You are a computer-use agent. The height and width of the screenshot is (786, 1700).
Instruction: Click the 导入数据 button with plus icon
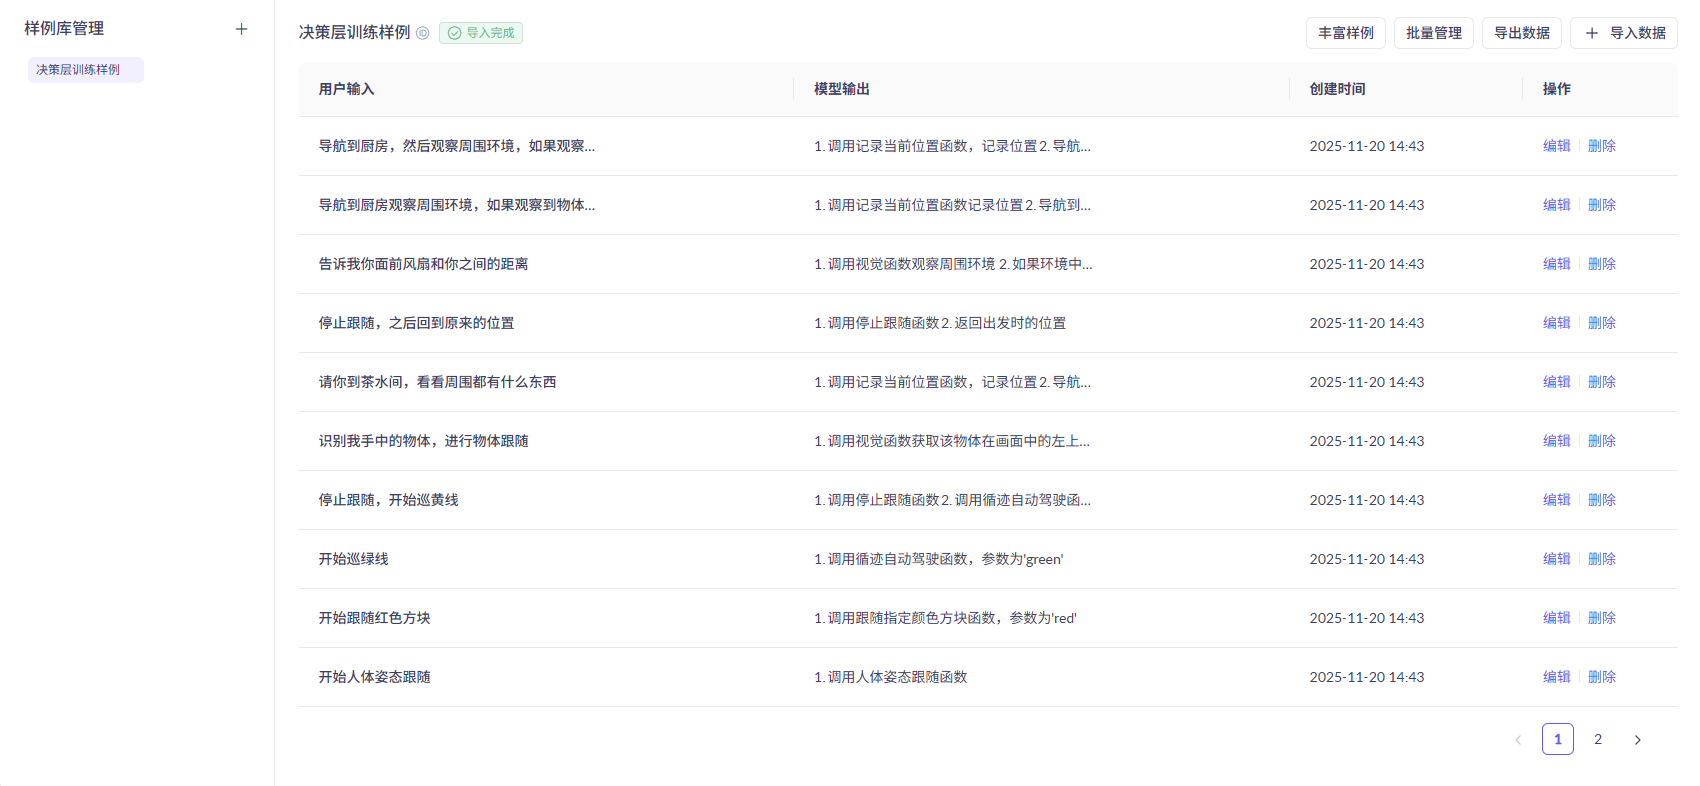[x=1623, y=33]
